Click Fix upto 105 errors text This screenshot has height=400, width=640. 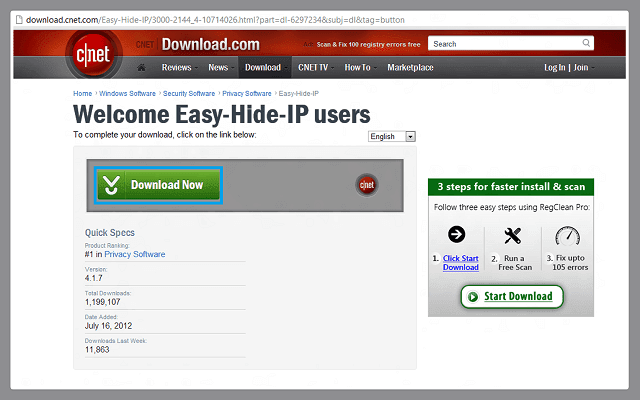(x=570, y=263)
